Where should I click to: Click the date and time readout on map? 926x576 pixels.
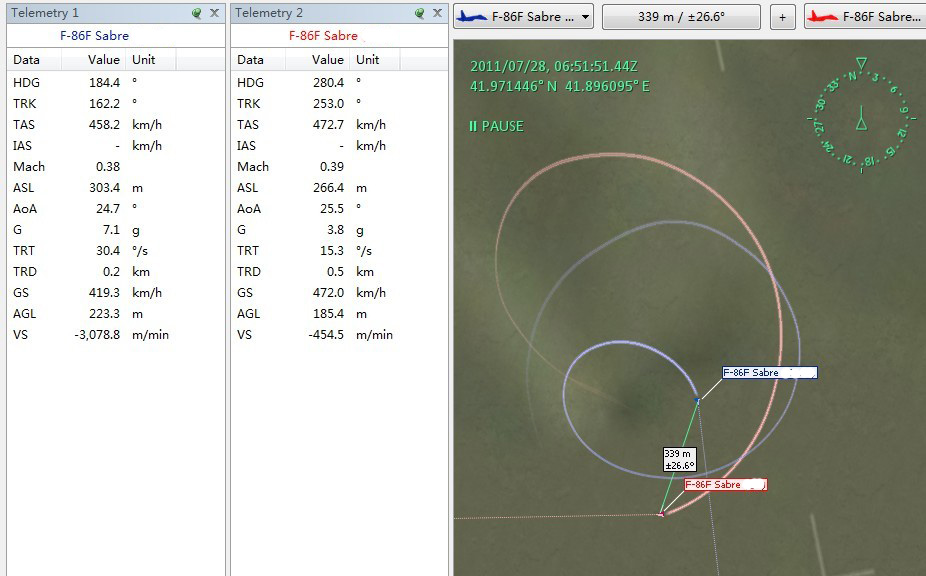coord(554,66)
